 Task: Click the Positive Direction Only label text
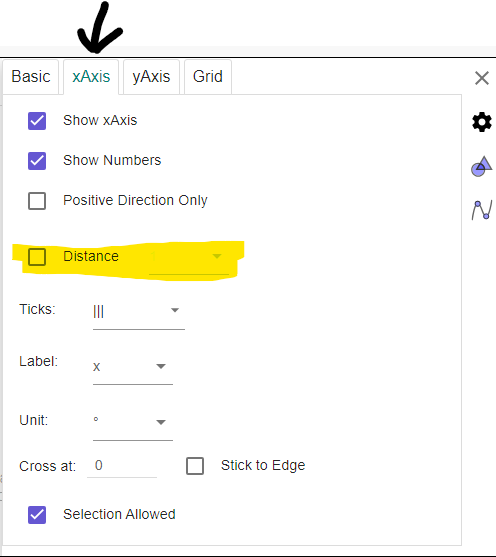(135, 200)
